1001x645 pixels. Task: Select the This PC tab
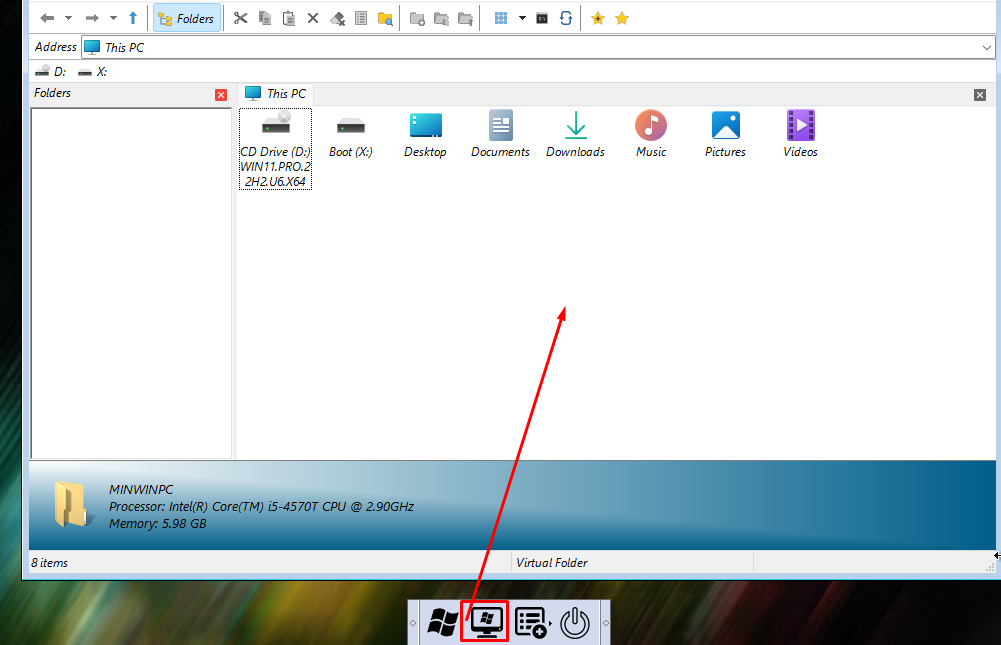[276, 93]
